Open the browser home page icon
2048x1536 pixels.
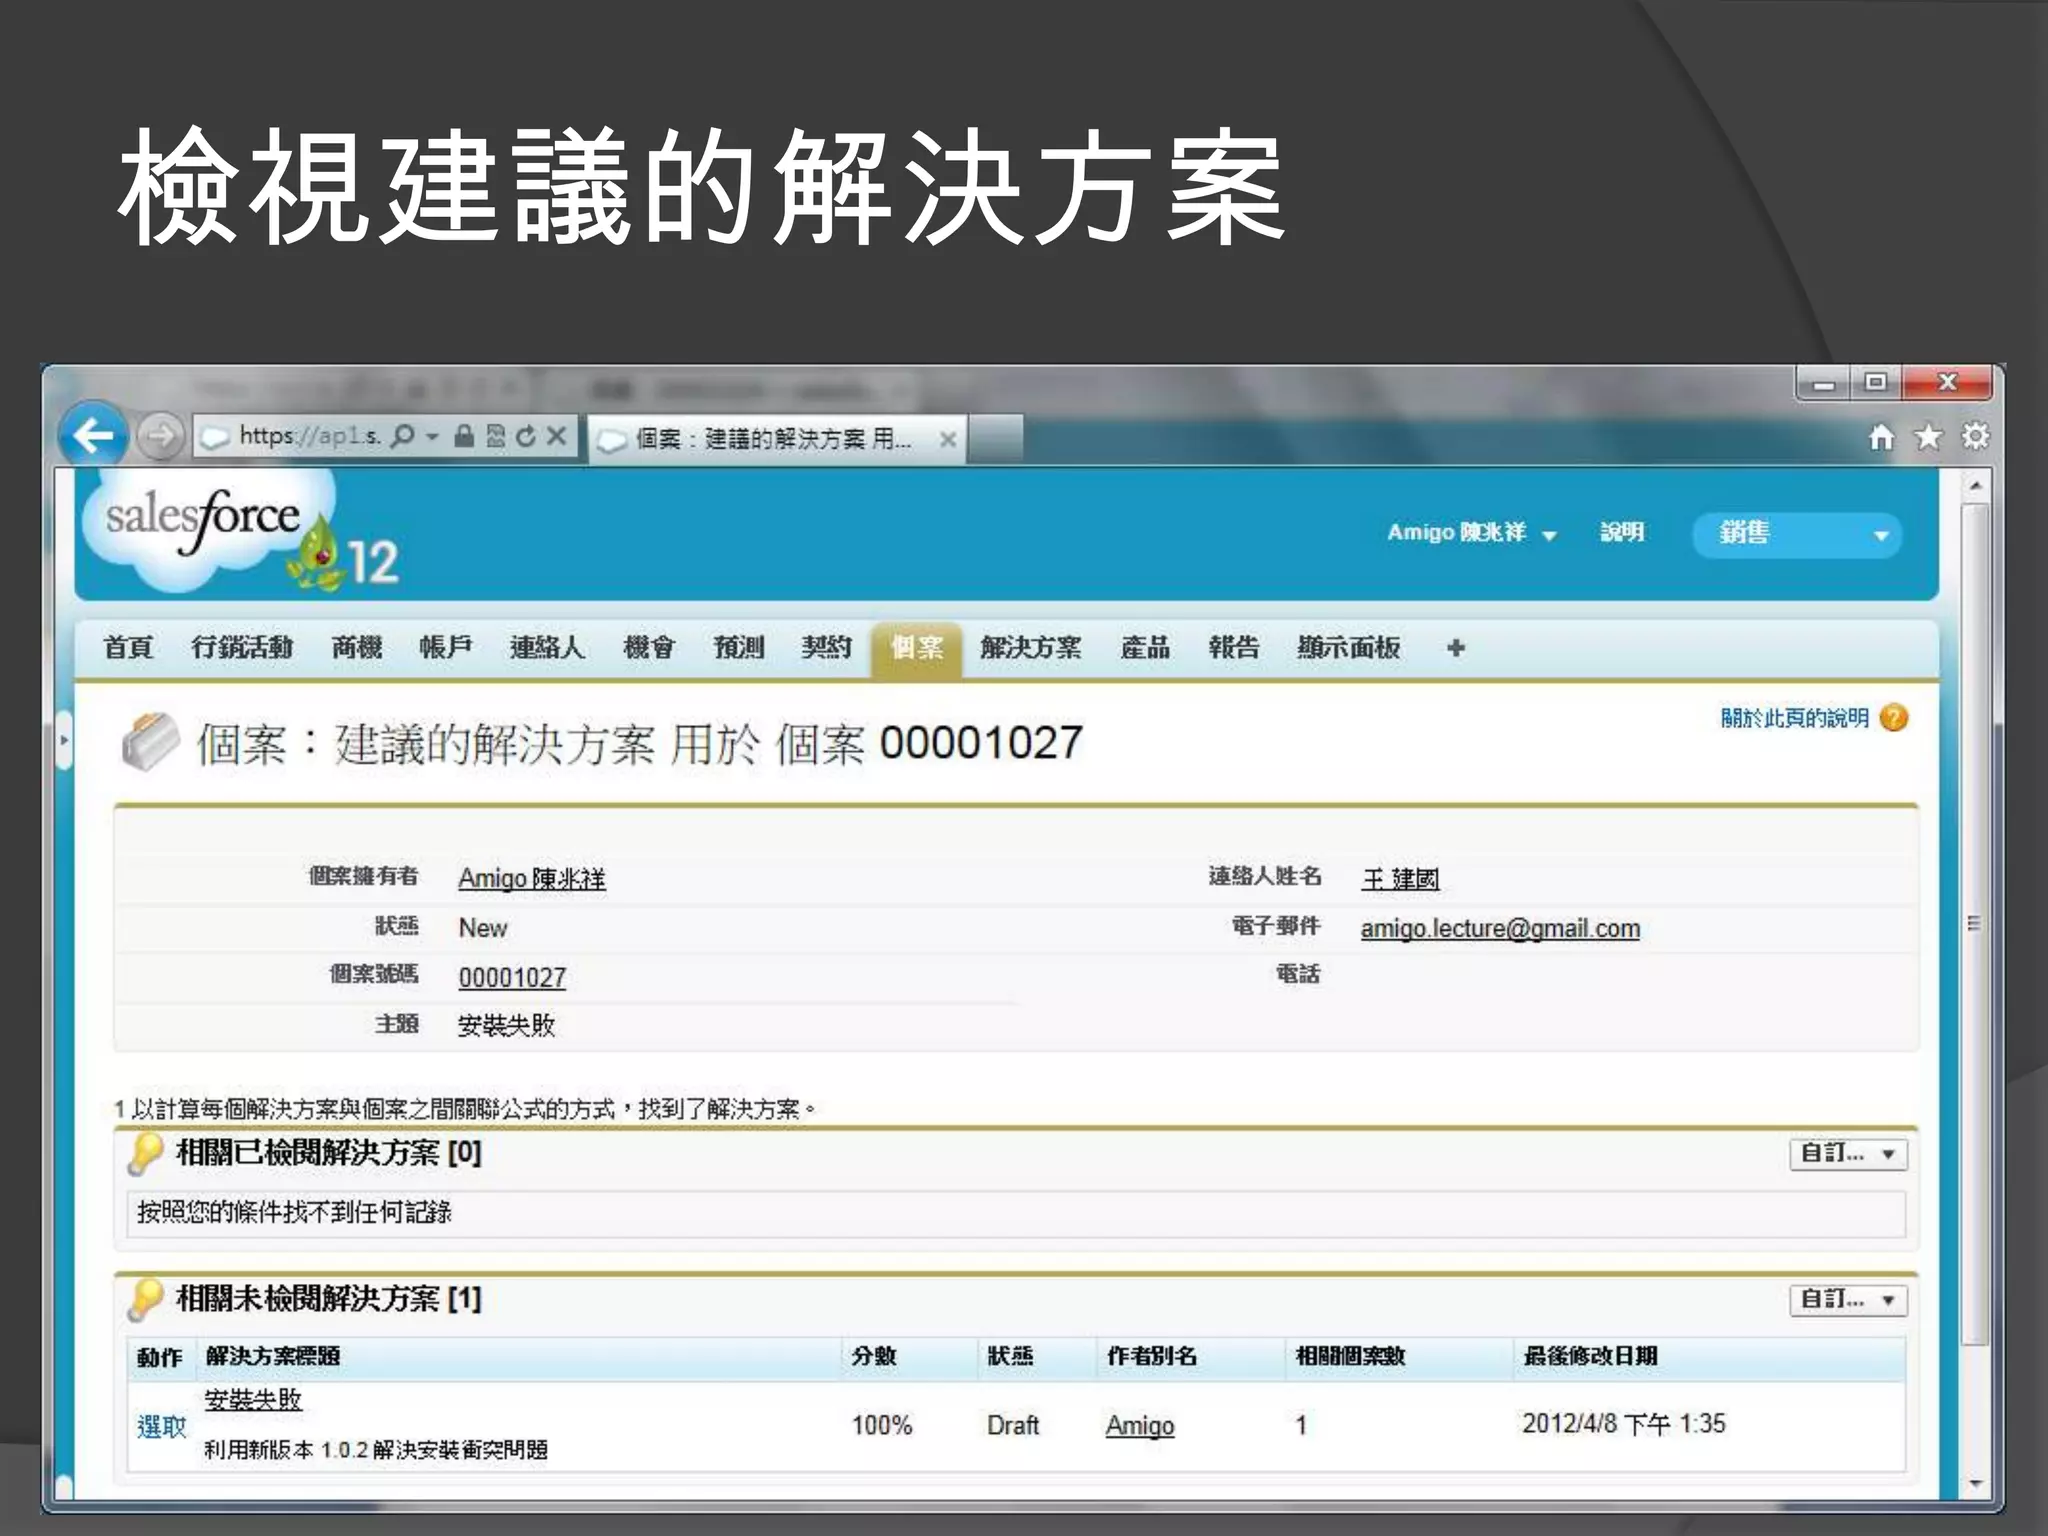pos(1882,437)
